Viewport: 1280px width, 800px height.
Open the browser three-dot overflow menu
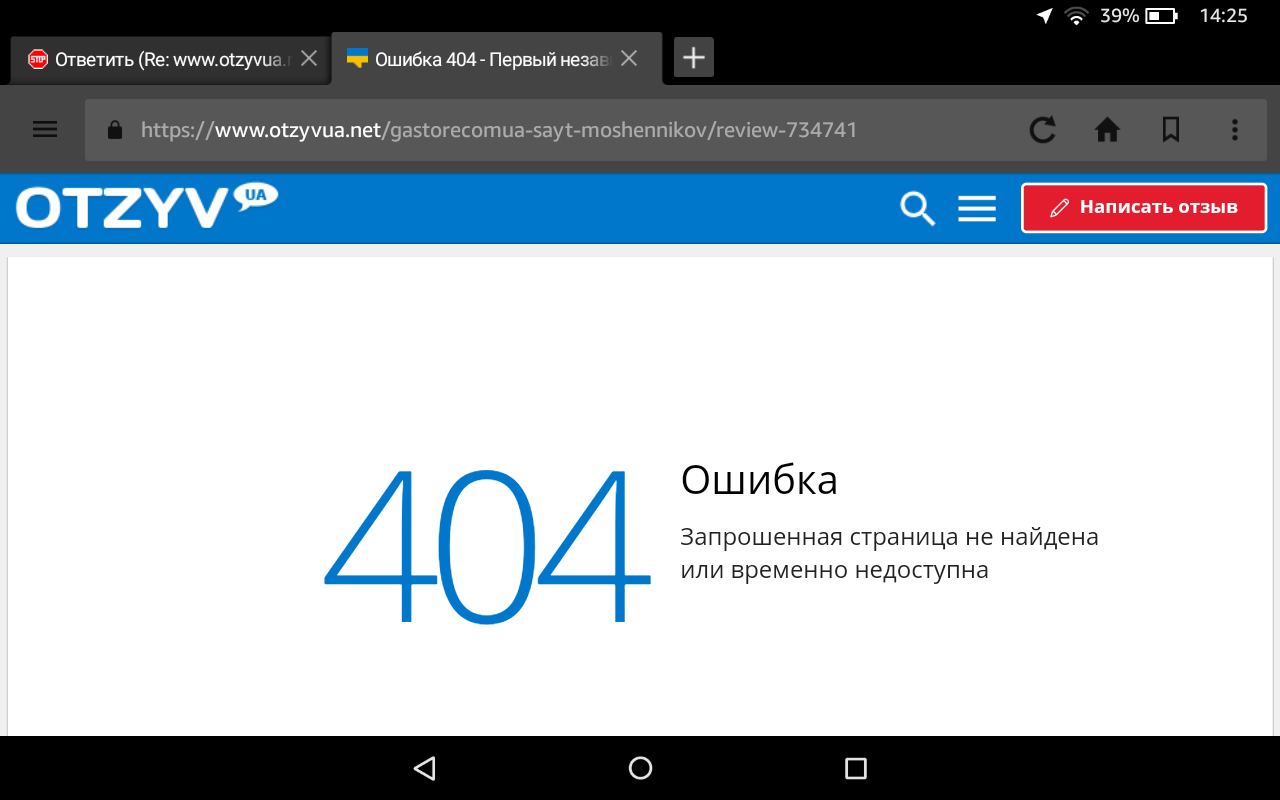(x=1234, y=130)
